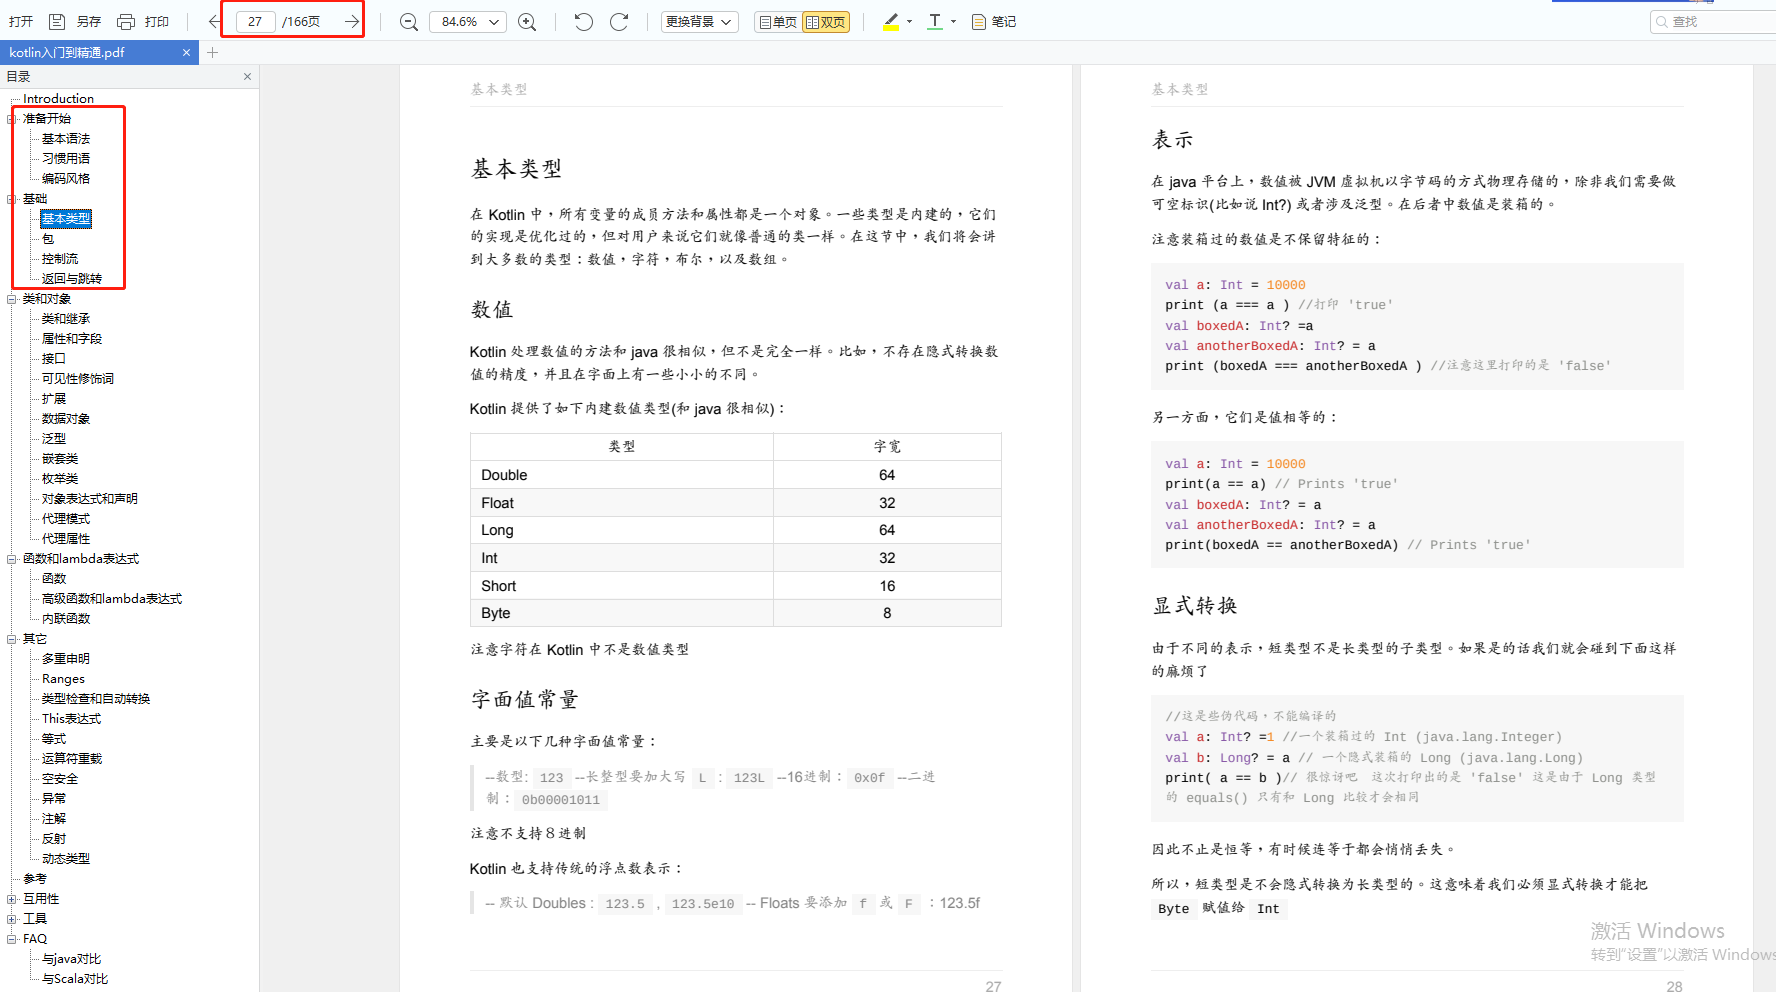
Task: Open 基本语法 outline entry
Action: point(66,138)
